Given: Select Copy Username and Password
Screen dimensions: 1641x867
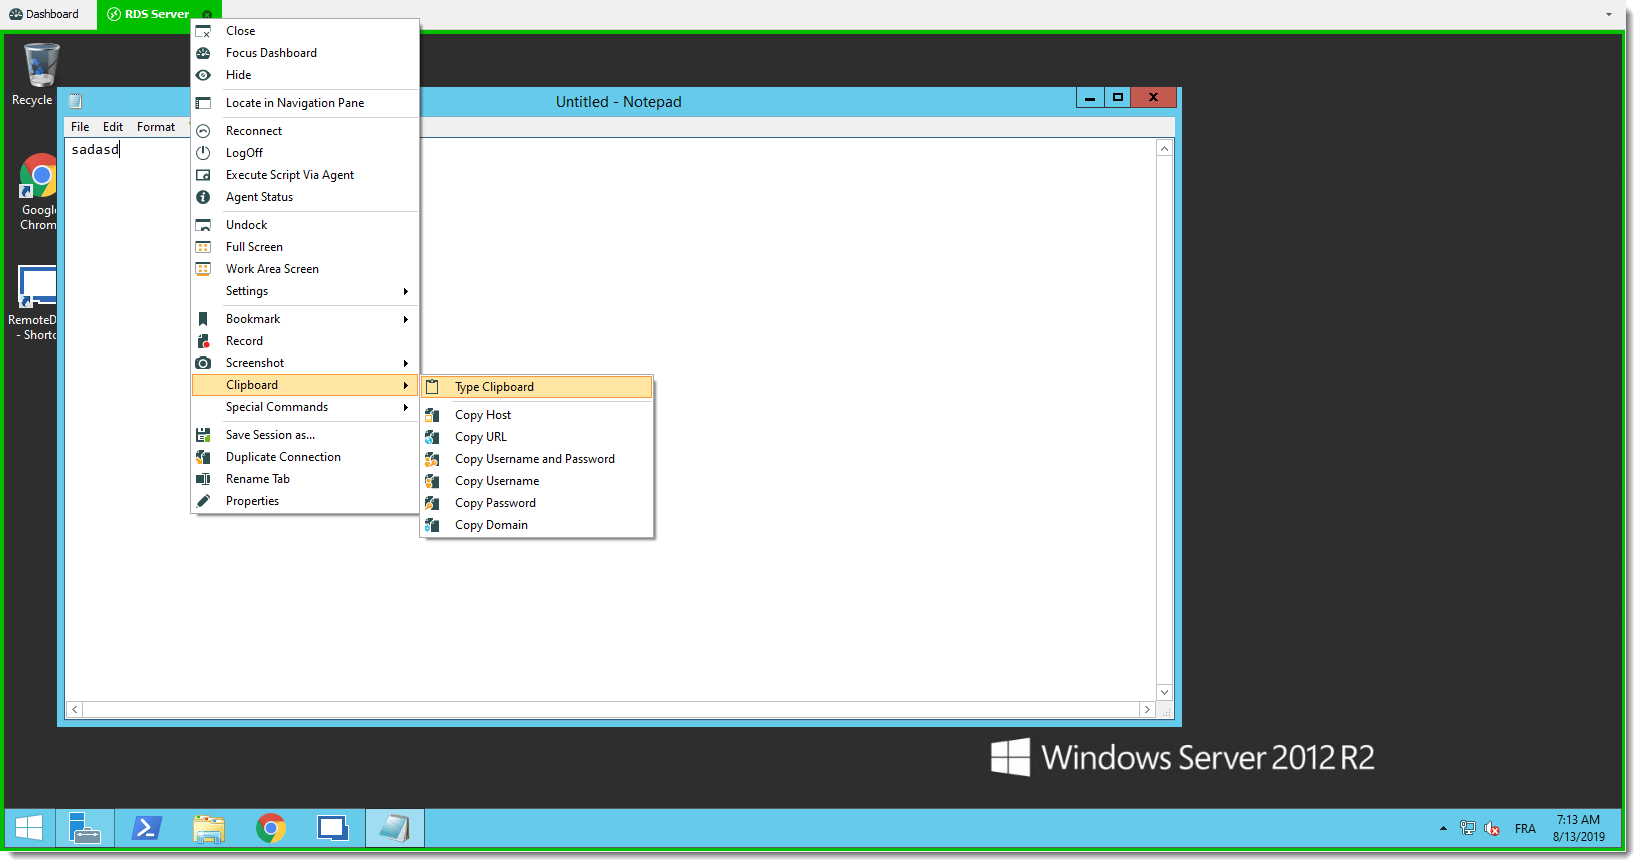Looking at the screenshot, I should [537, 459].
